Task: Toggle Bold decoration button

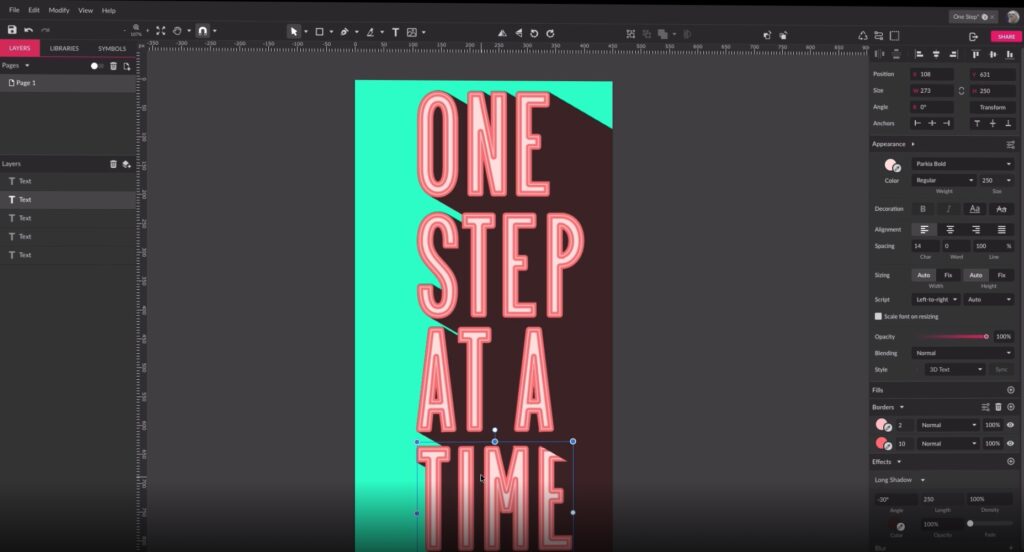Action: [x=923, y=209]
